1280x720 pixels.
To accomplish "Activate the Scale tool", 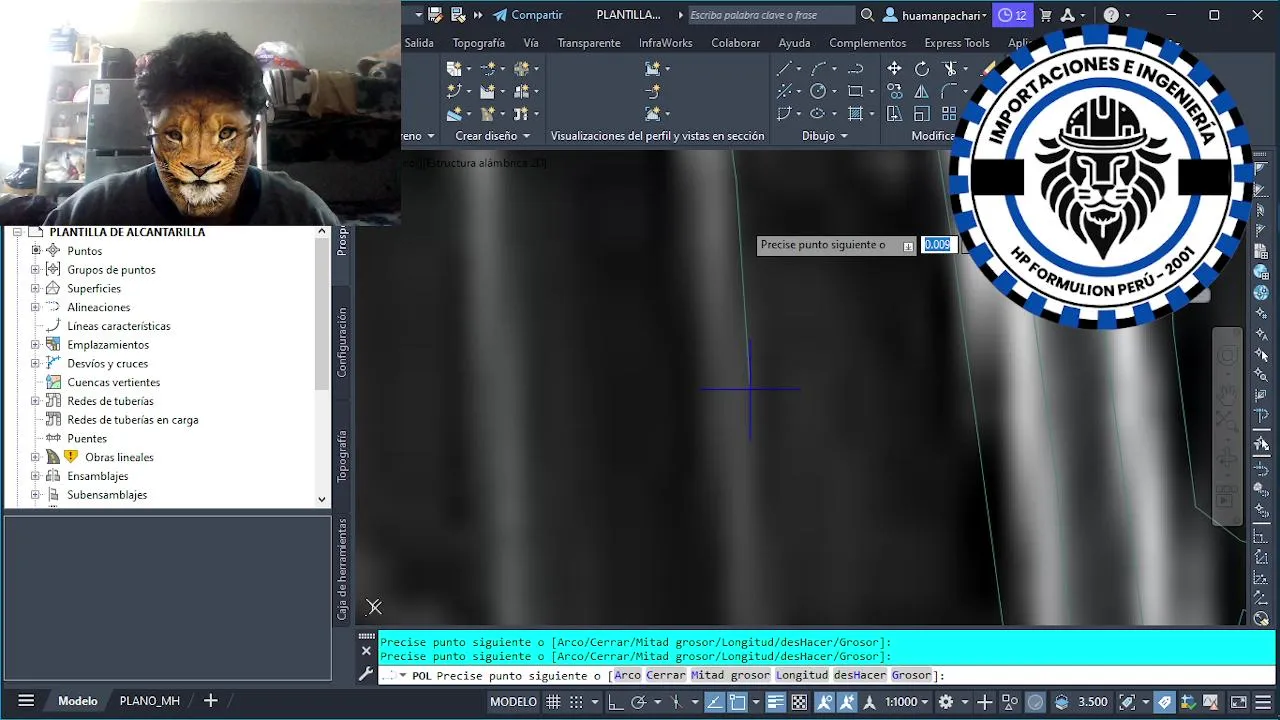I will tap(922, 114).
